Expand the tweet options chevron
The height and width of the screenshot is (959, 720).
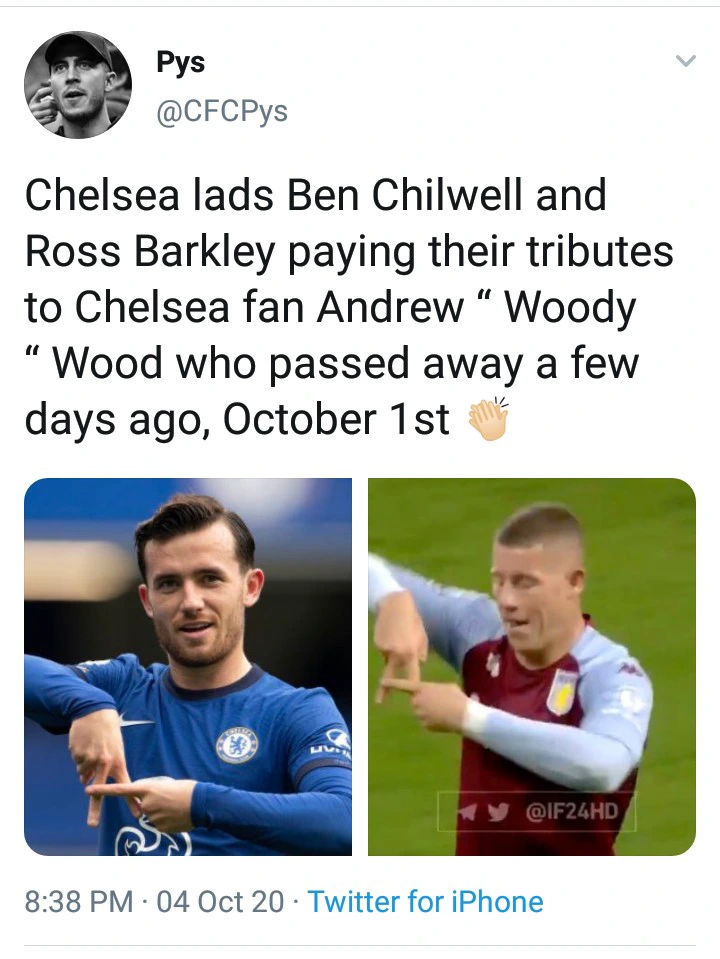click(685, 62)
